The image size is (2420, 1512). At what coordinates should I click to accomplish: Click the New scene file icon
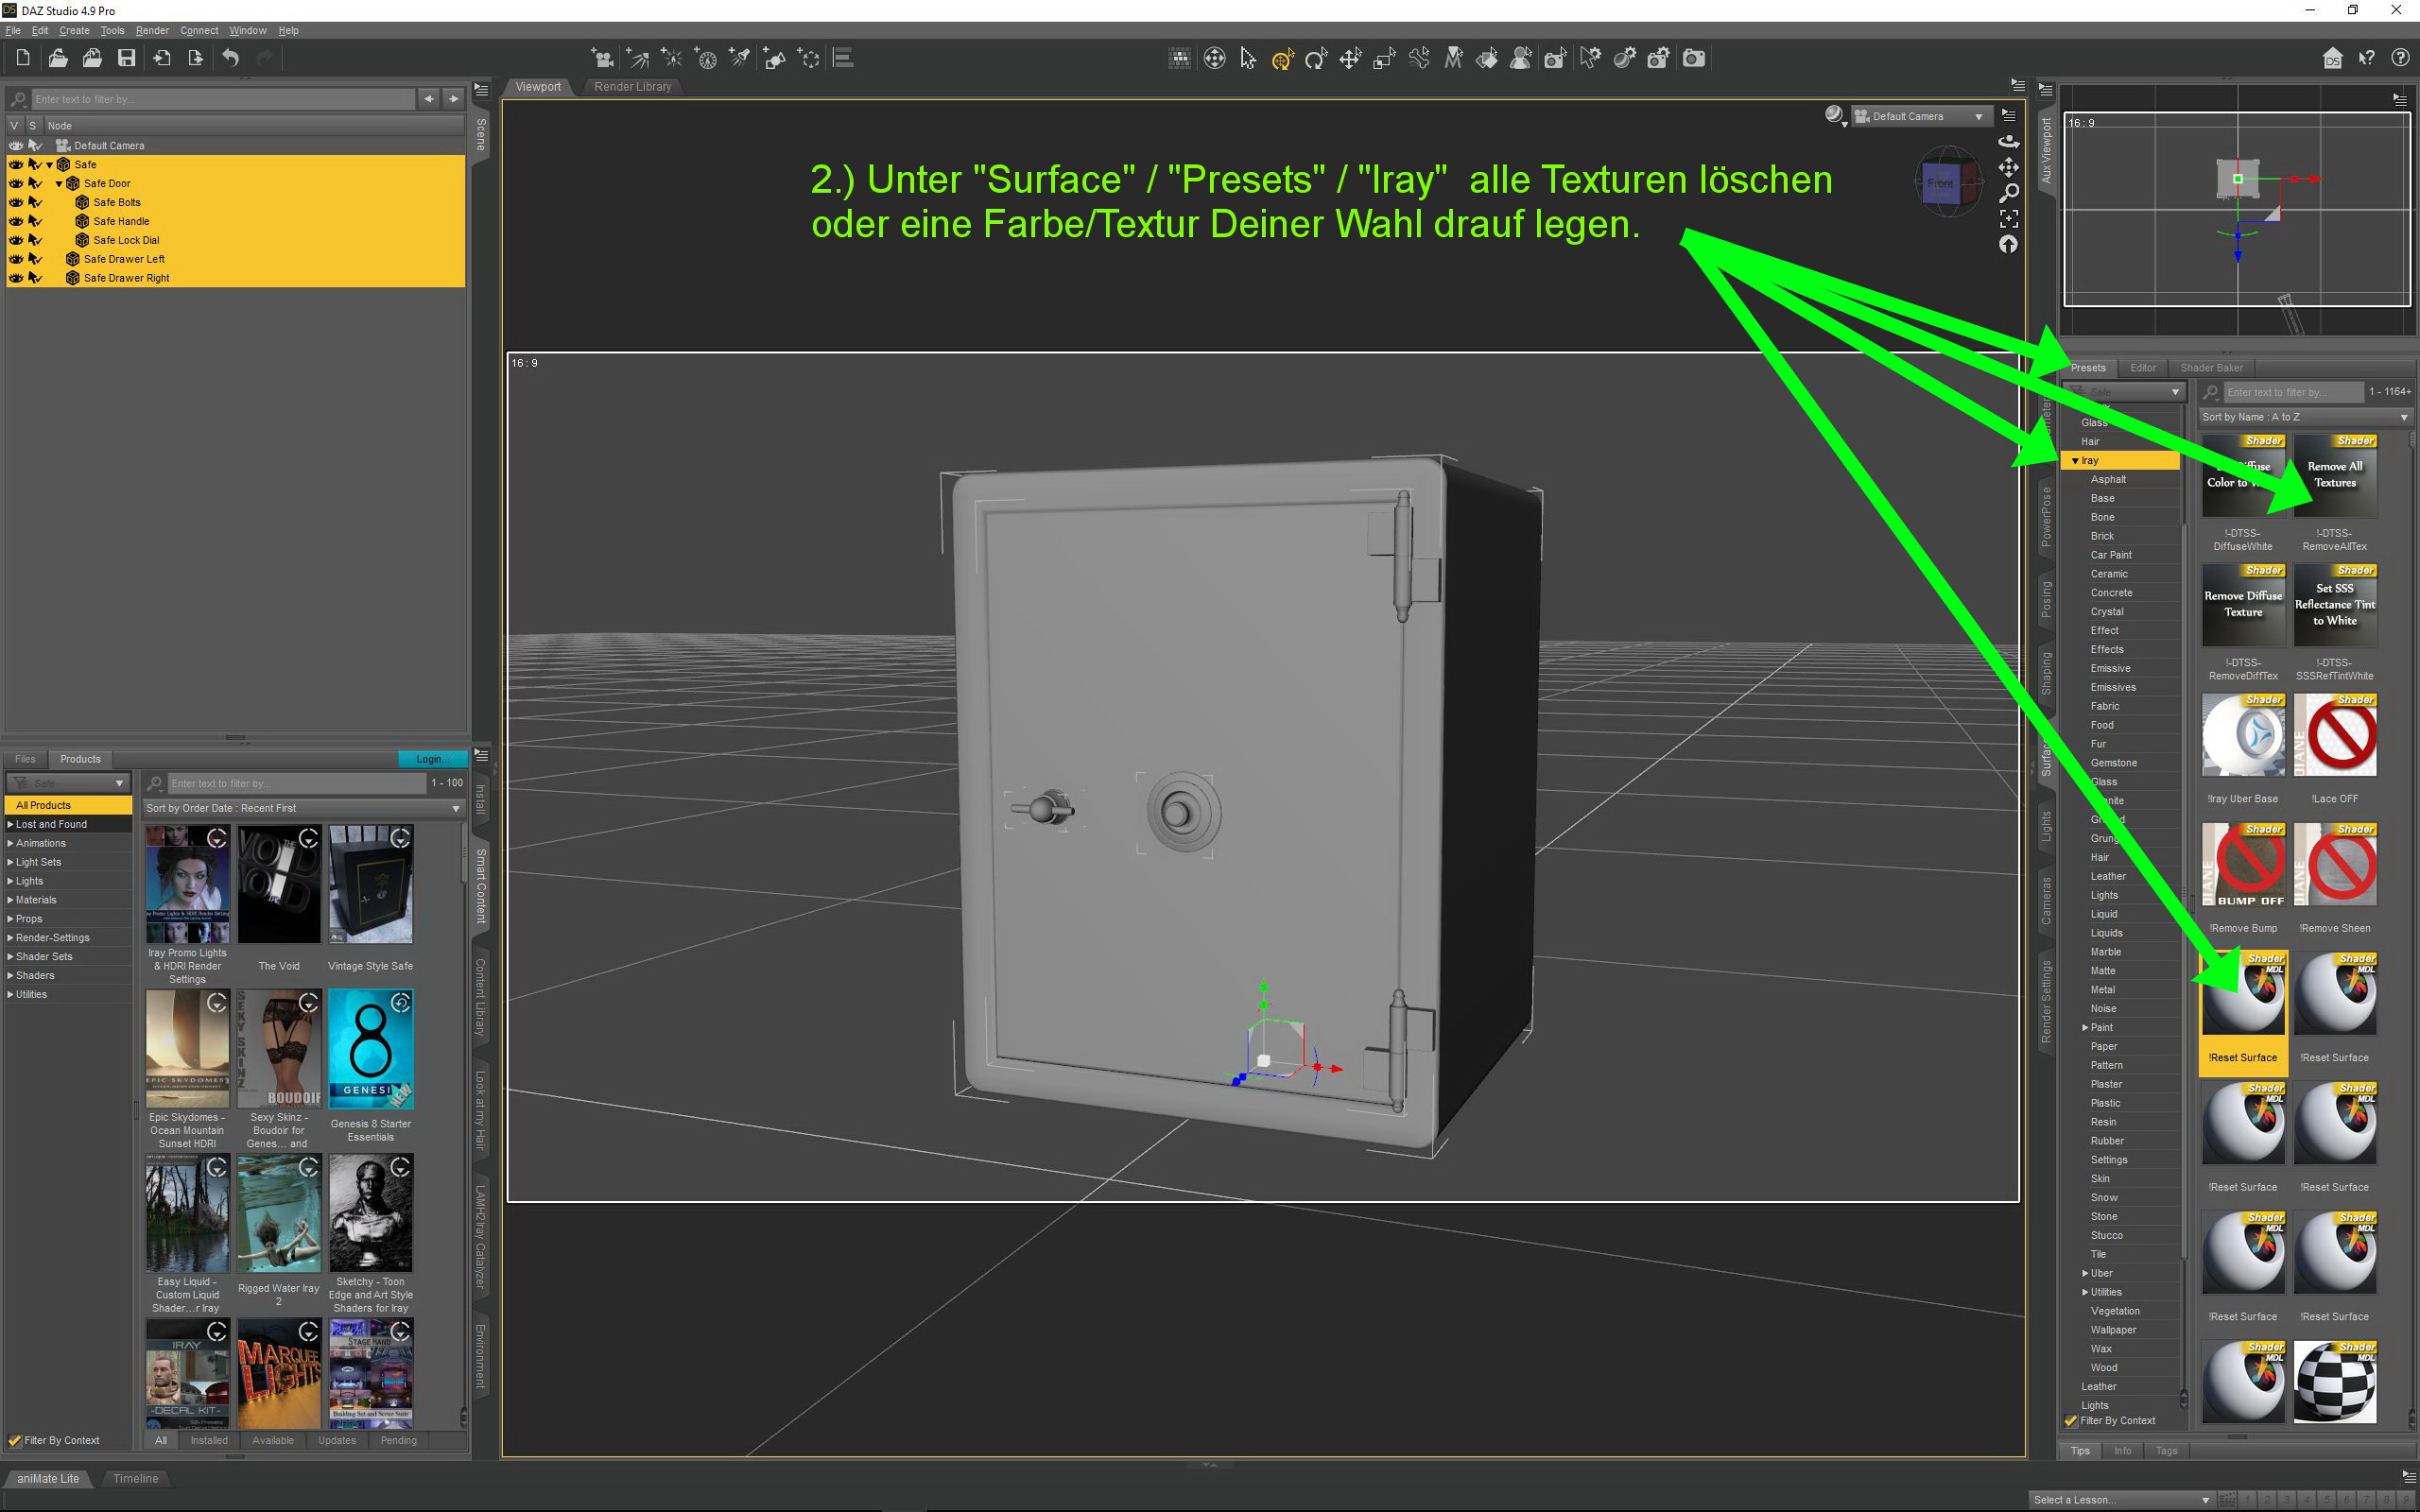click(x=23, y=58)
